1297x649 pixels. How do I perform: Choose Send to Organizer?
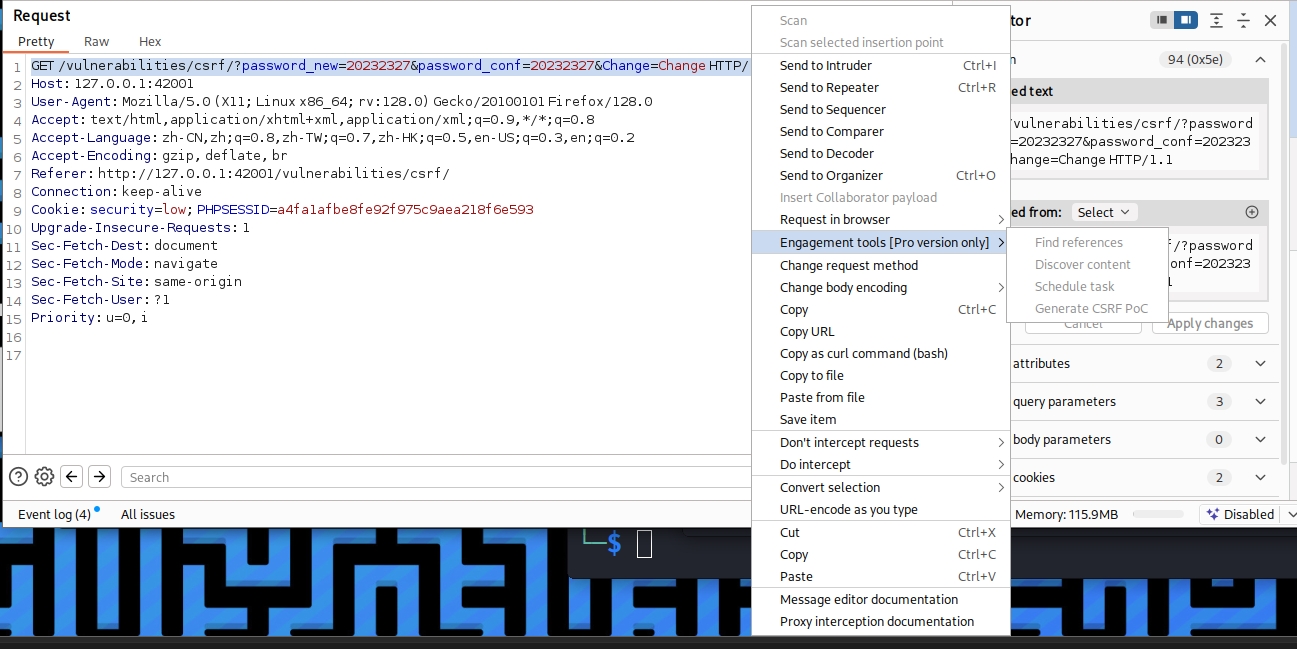coord(880,176)
